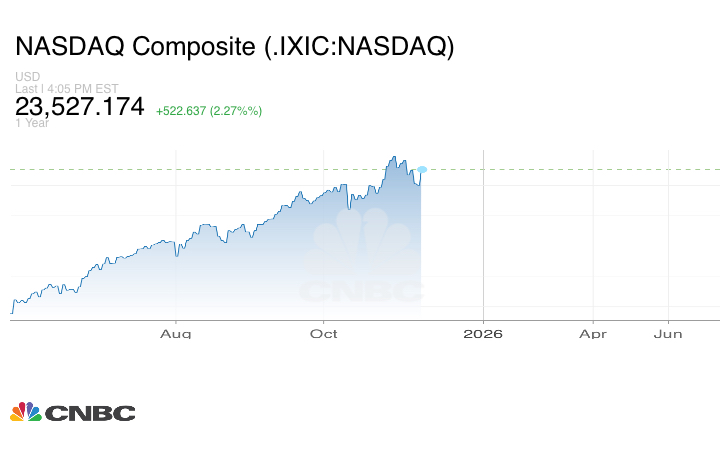Select the 23,527.174 last price value
Image resolution: width=720 pixels, height=450 pixels.
[x=80, y=107]
